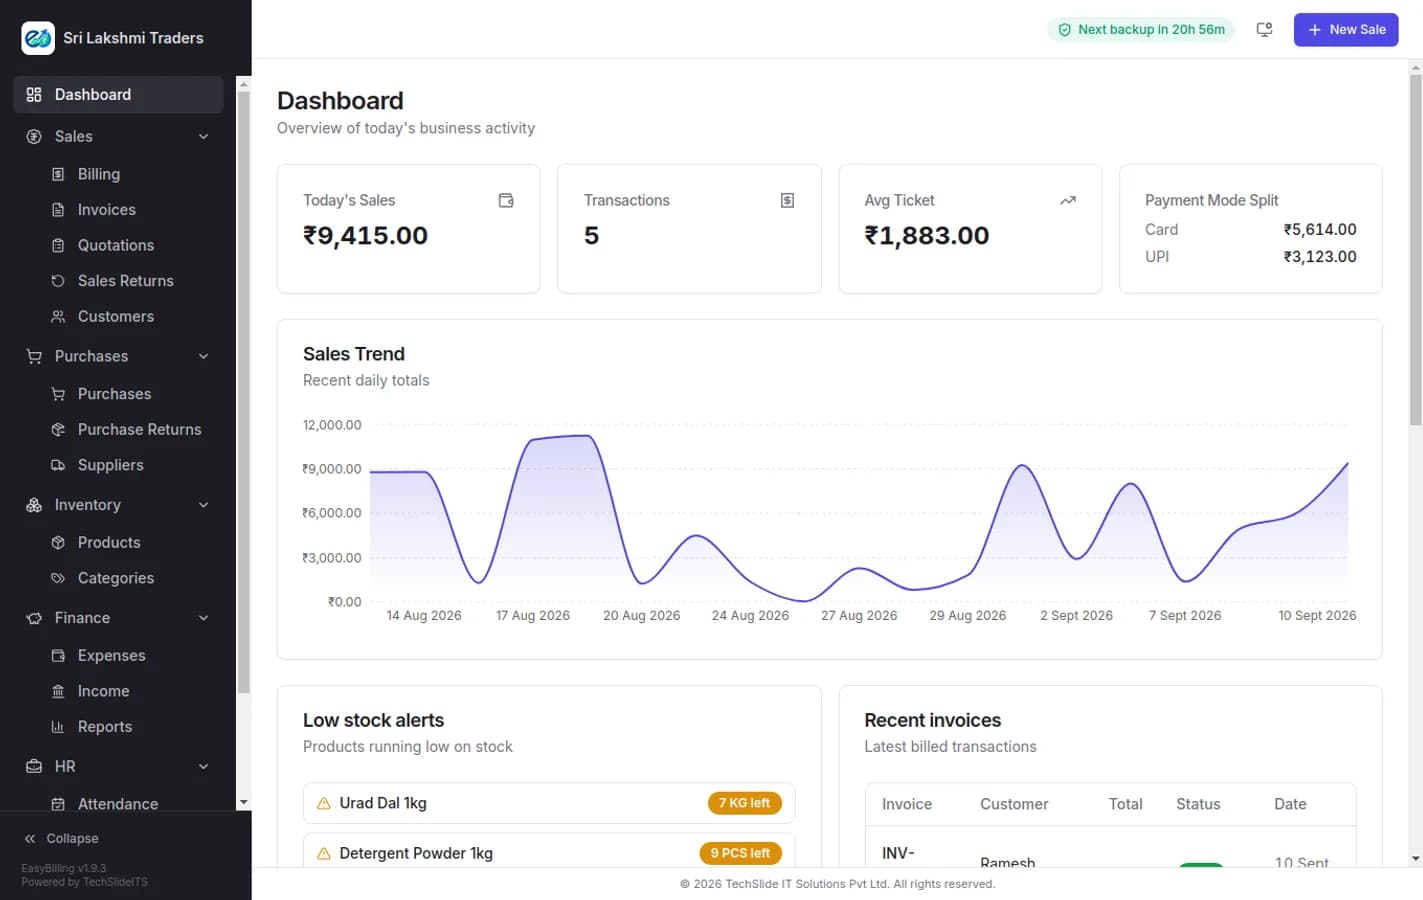Click the Income bank icon

click(x=58, y=691)
